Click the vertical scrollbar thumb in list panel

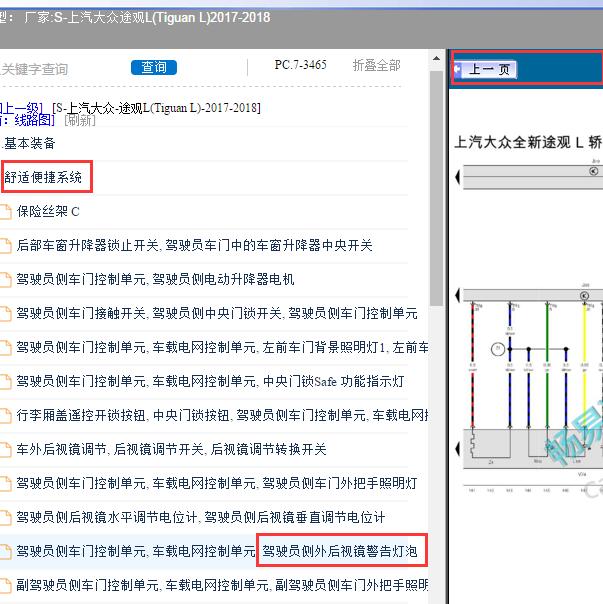point(436,188)
